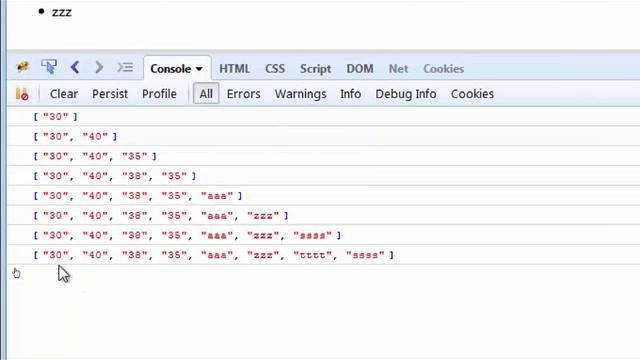Switch to the DOM tab
The width and height of the screenshot is (640, 360).
coord(360,69)
